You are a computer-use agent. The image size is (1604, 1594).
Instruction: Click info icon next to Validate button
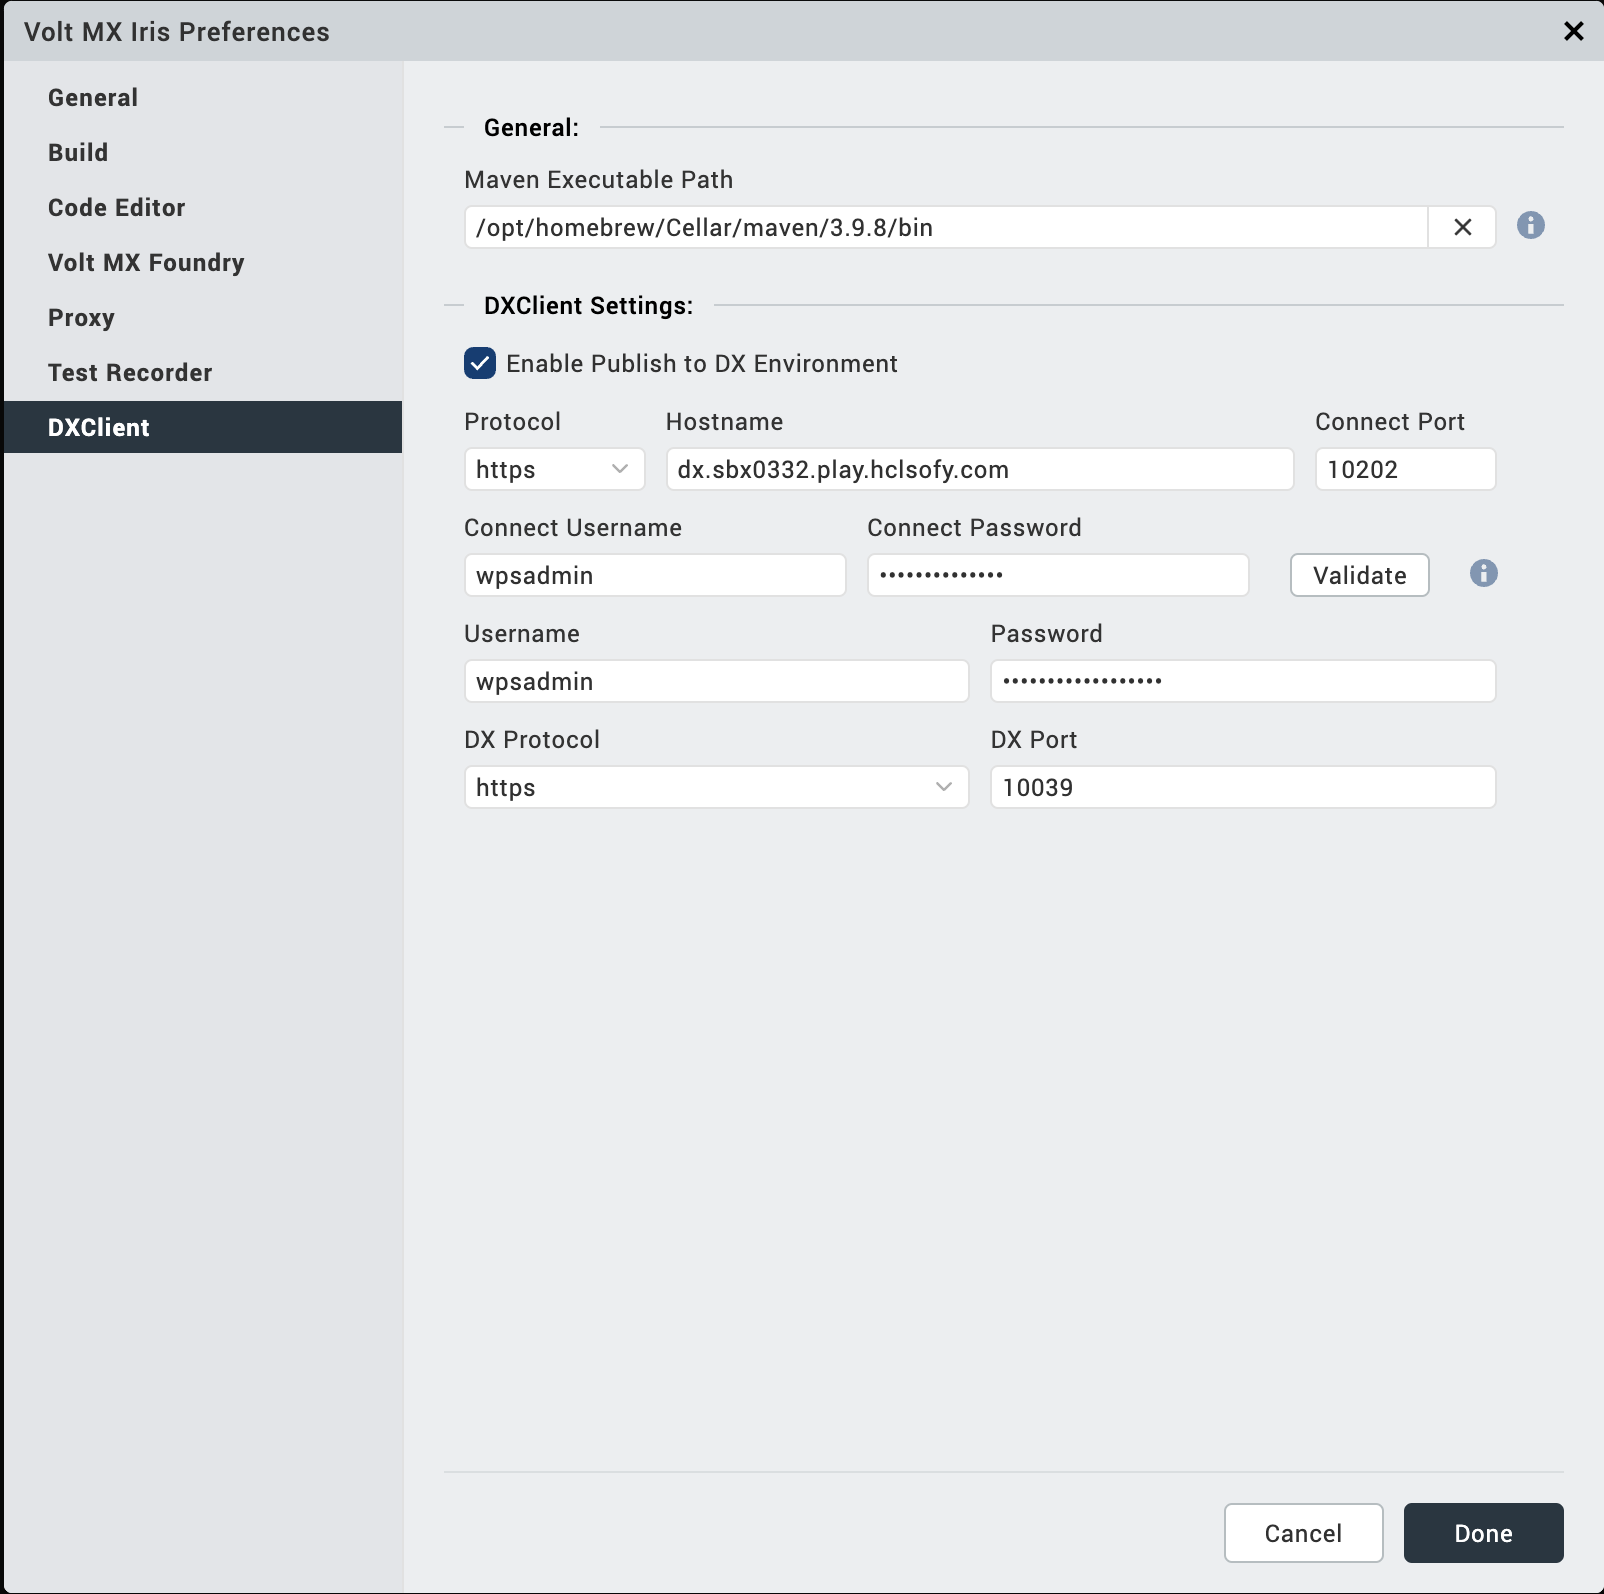[1483, 574]
